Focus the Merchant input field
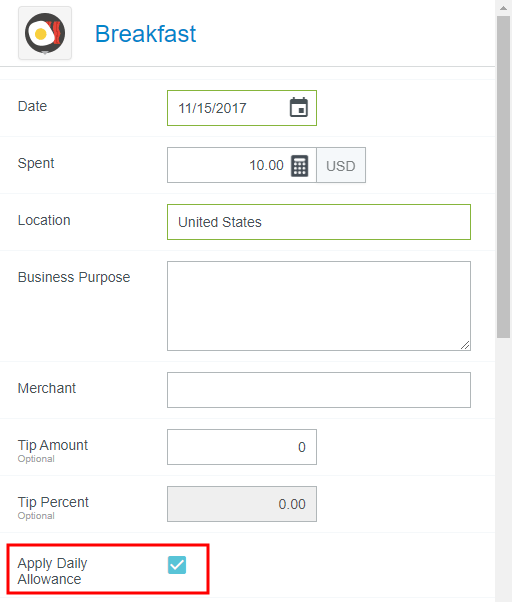This screenshot has height=602, width=512. click(x=319, y=390)
